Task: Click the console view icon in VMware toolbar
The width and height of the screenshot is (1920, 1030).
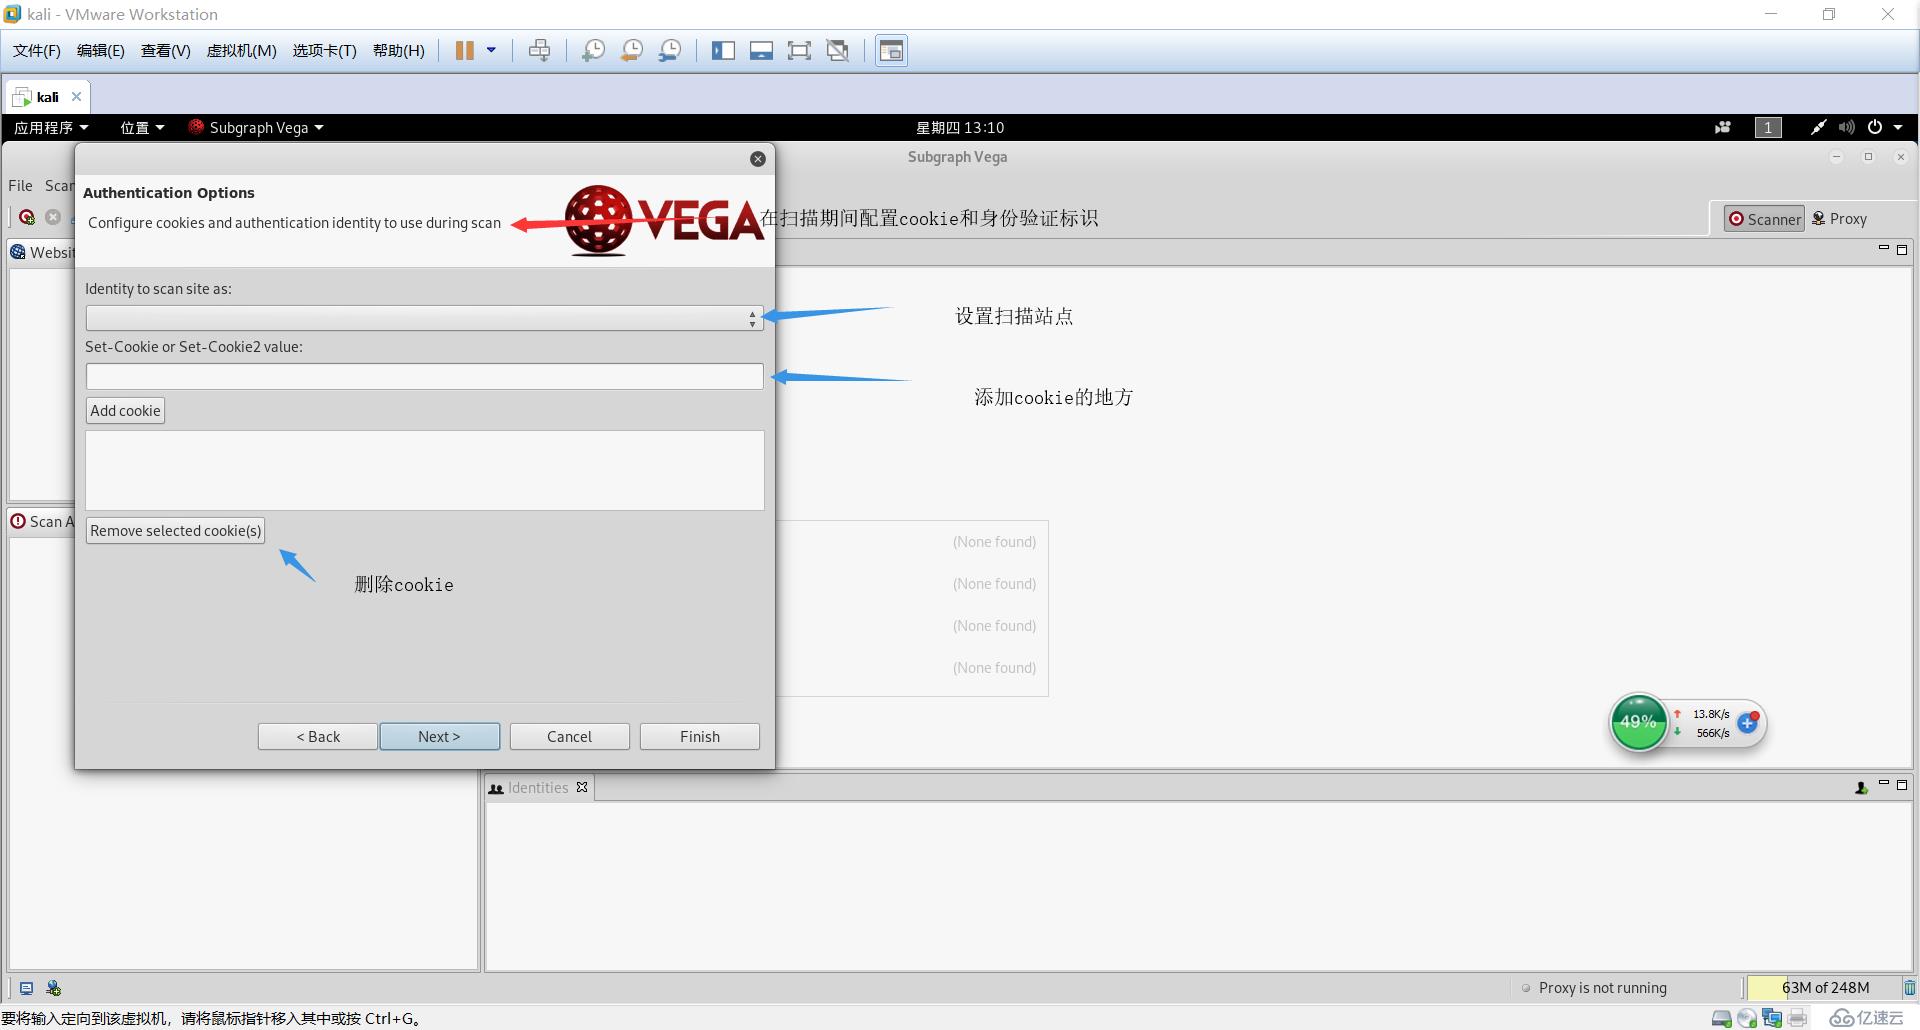Action: (891, 51)
